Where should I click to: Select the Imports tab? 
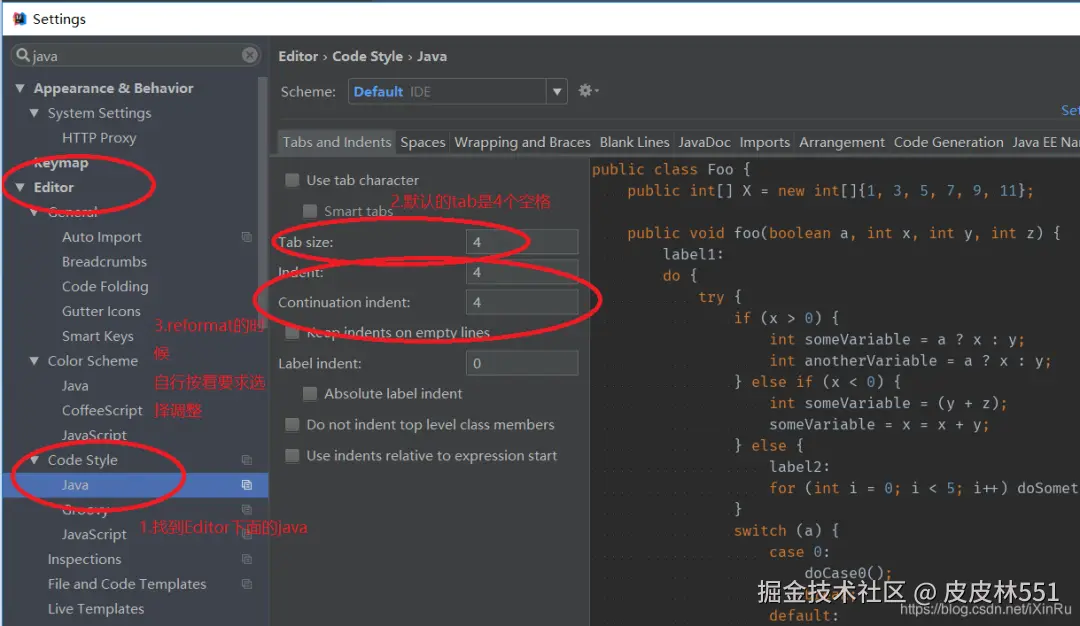[765, 142]
